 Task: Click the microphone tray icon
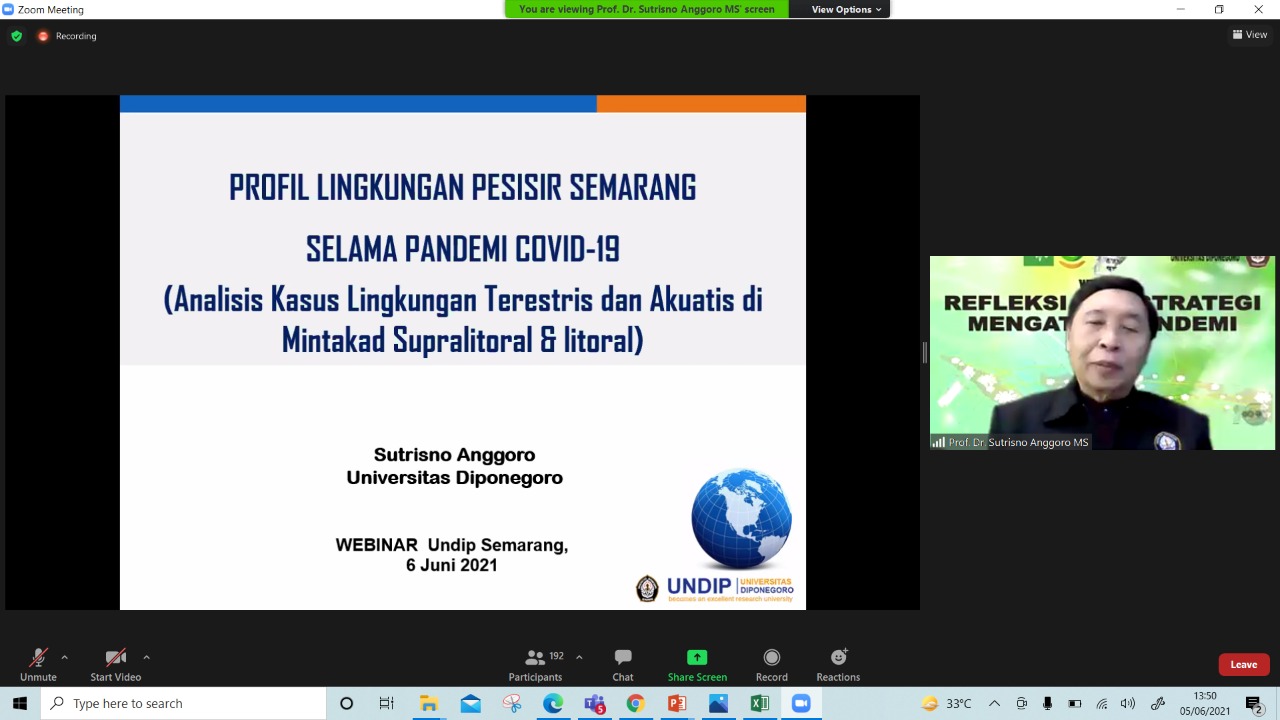pos(1048,703)
